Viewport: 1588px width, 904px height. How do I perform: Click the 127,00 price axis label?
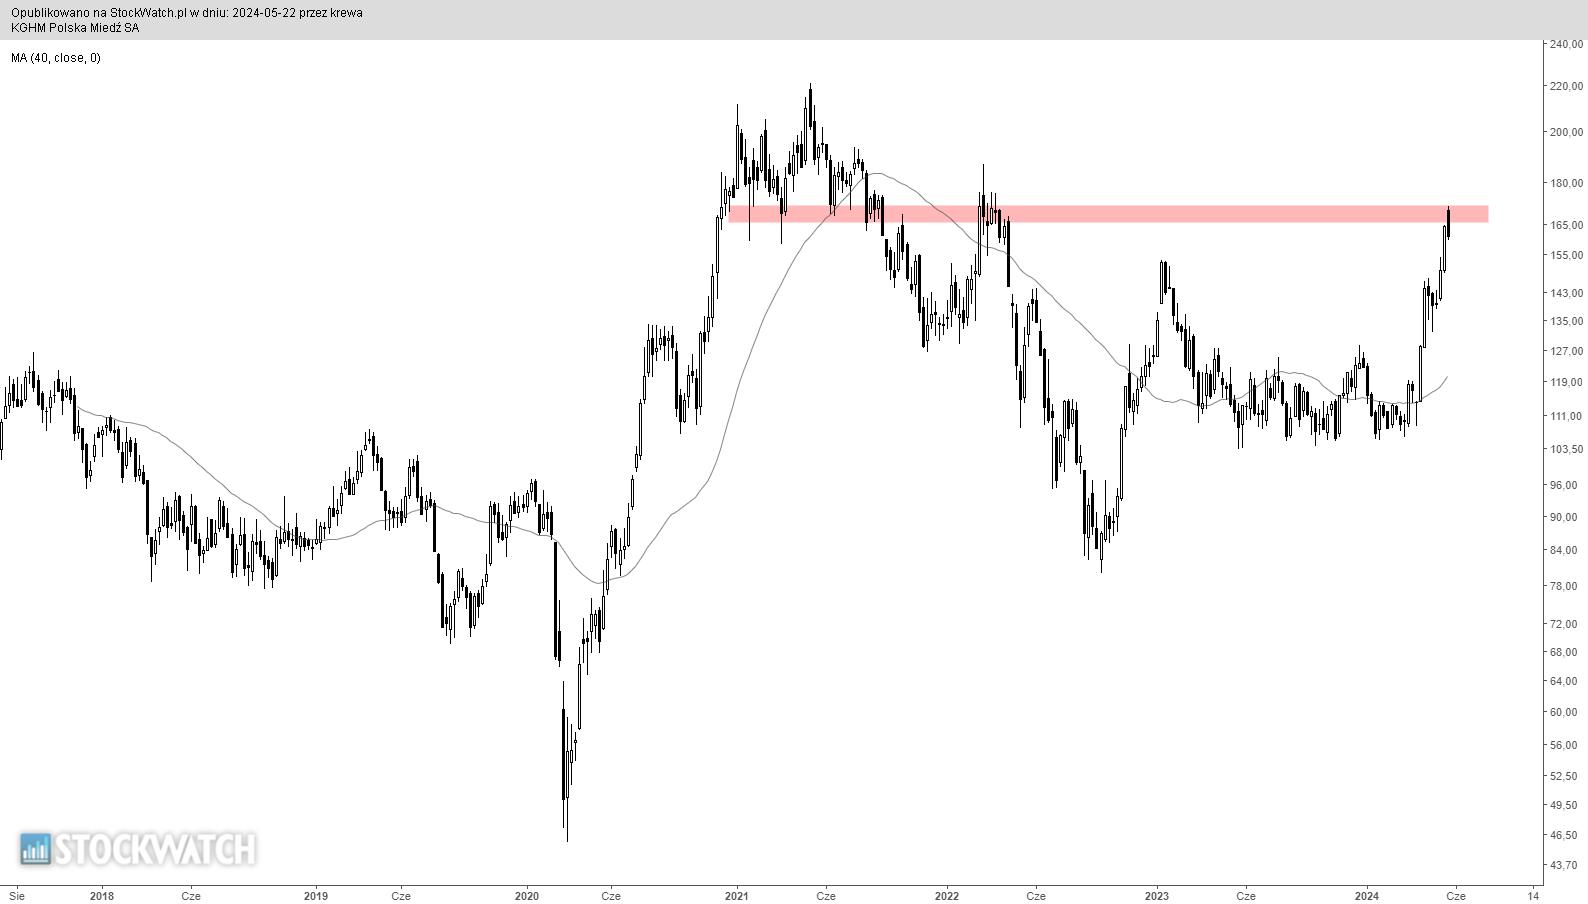pos(1565,351)
